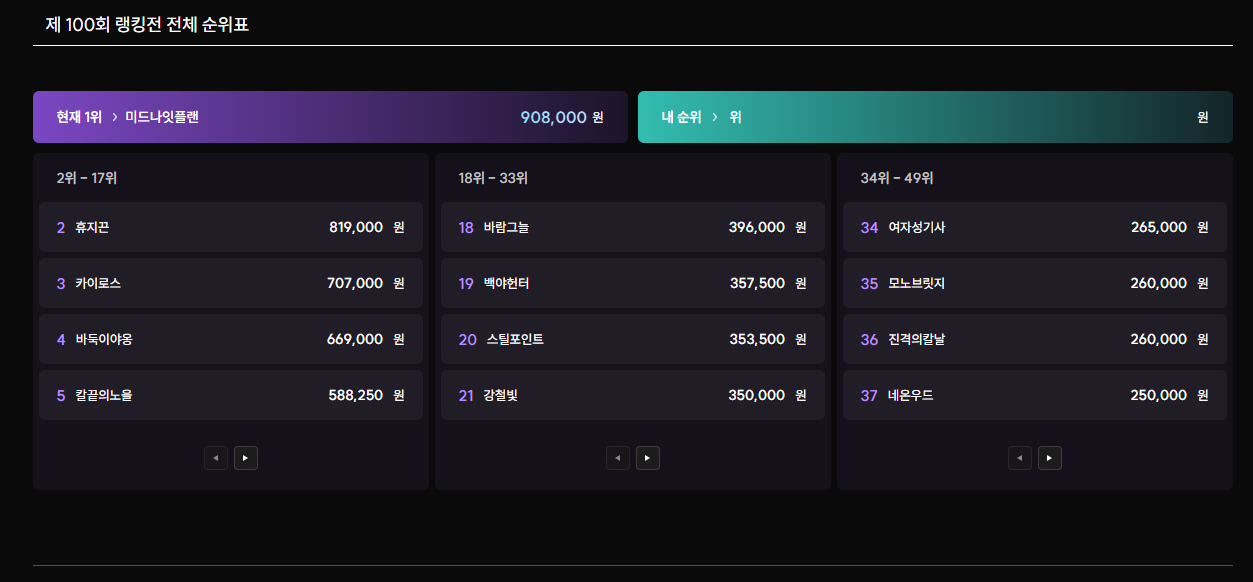Click previous page arrow under 2위-17위 list
Image resolution: width=1253 pixels, height=582 pixels.
click(x=216, y=458)
